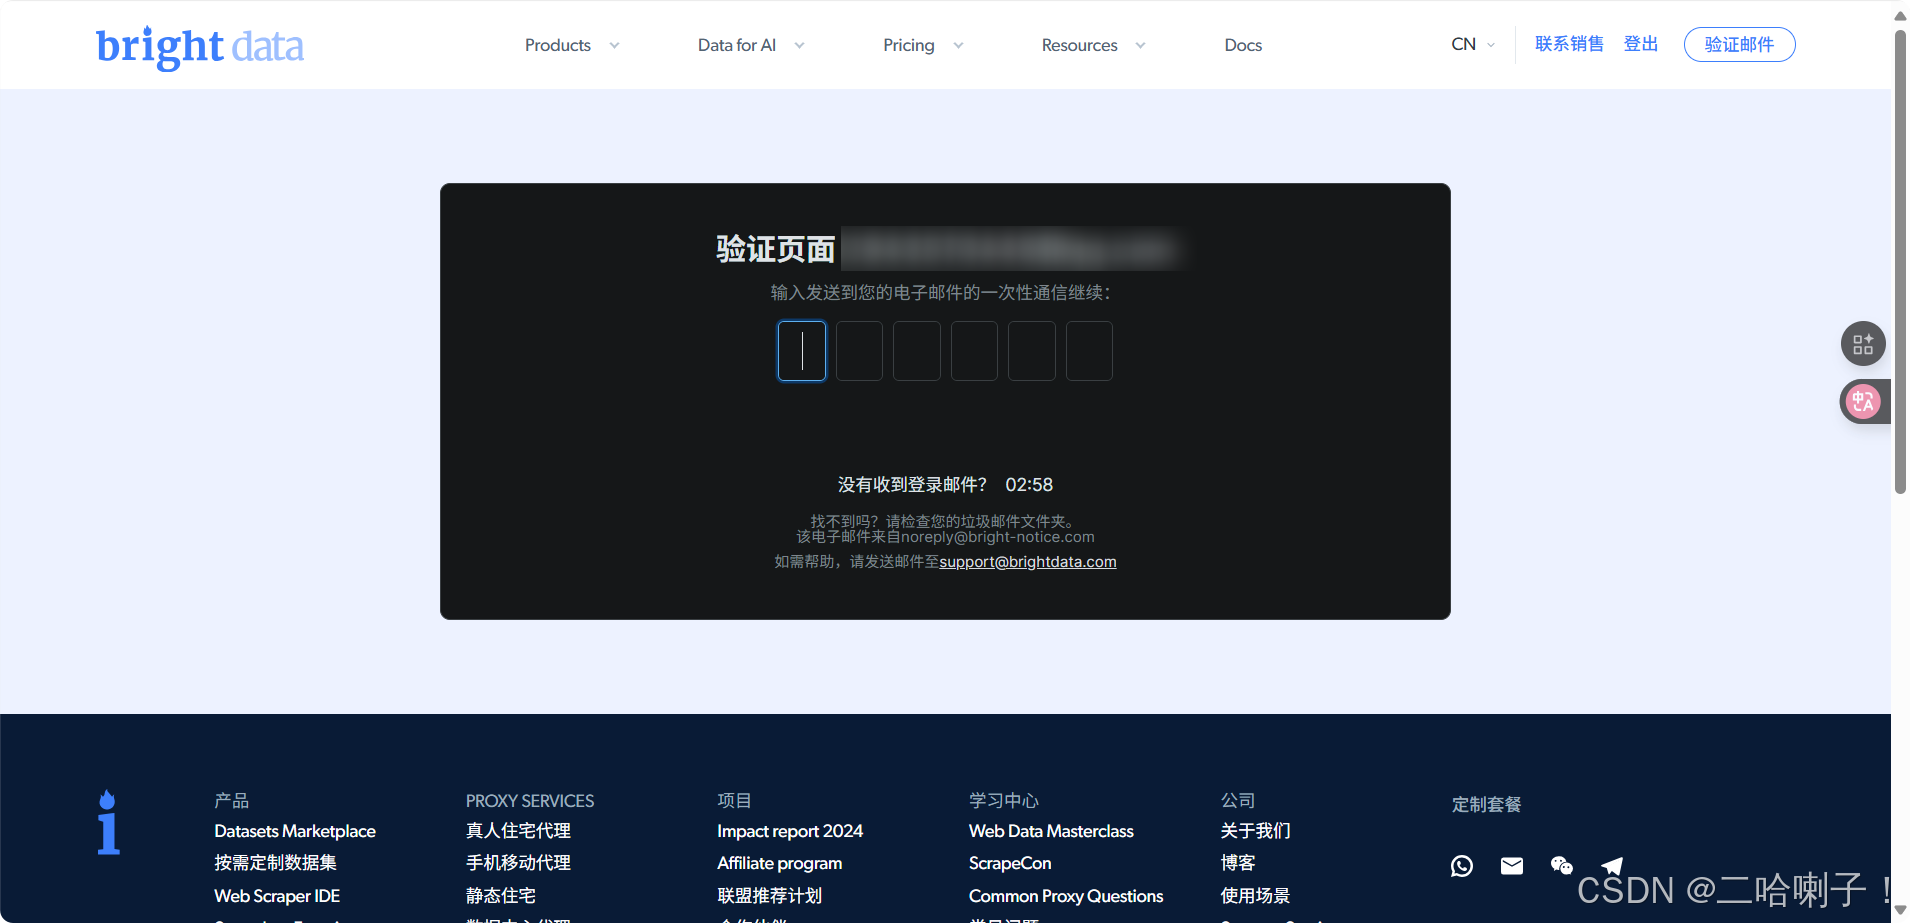Go to Docs in navigation
The image size is (1910, 923).
[x=1243, y=45]
